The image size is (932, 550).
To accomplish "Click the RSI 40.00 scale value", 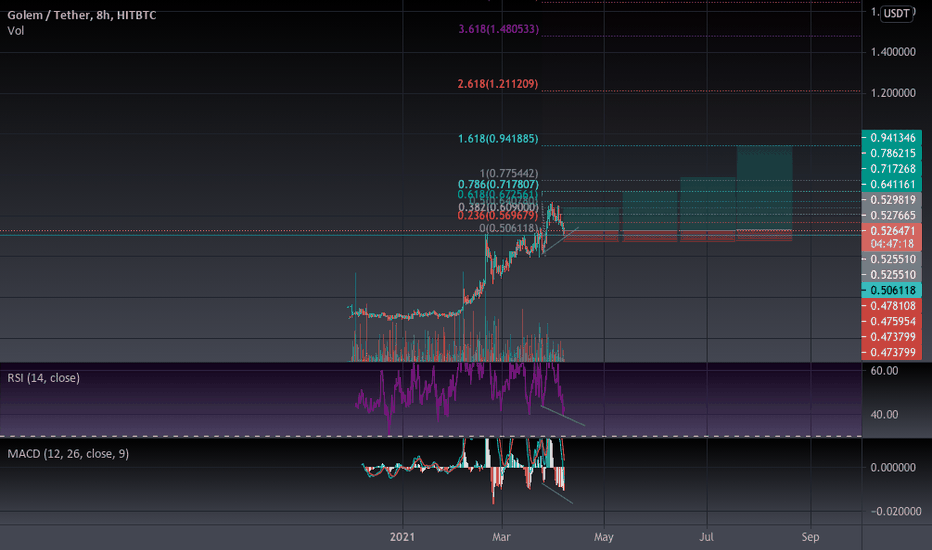I will (x=884, y=414).
